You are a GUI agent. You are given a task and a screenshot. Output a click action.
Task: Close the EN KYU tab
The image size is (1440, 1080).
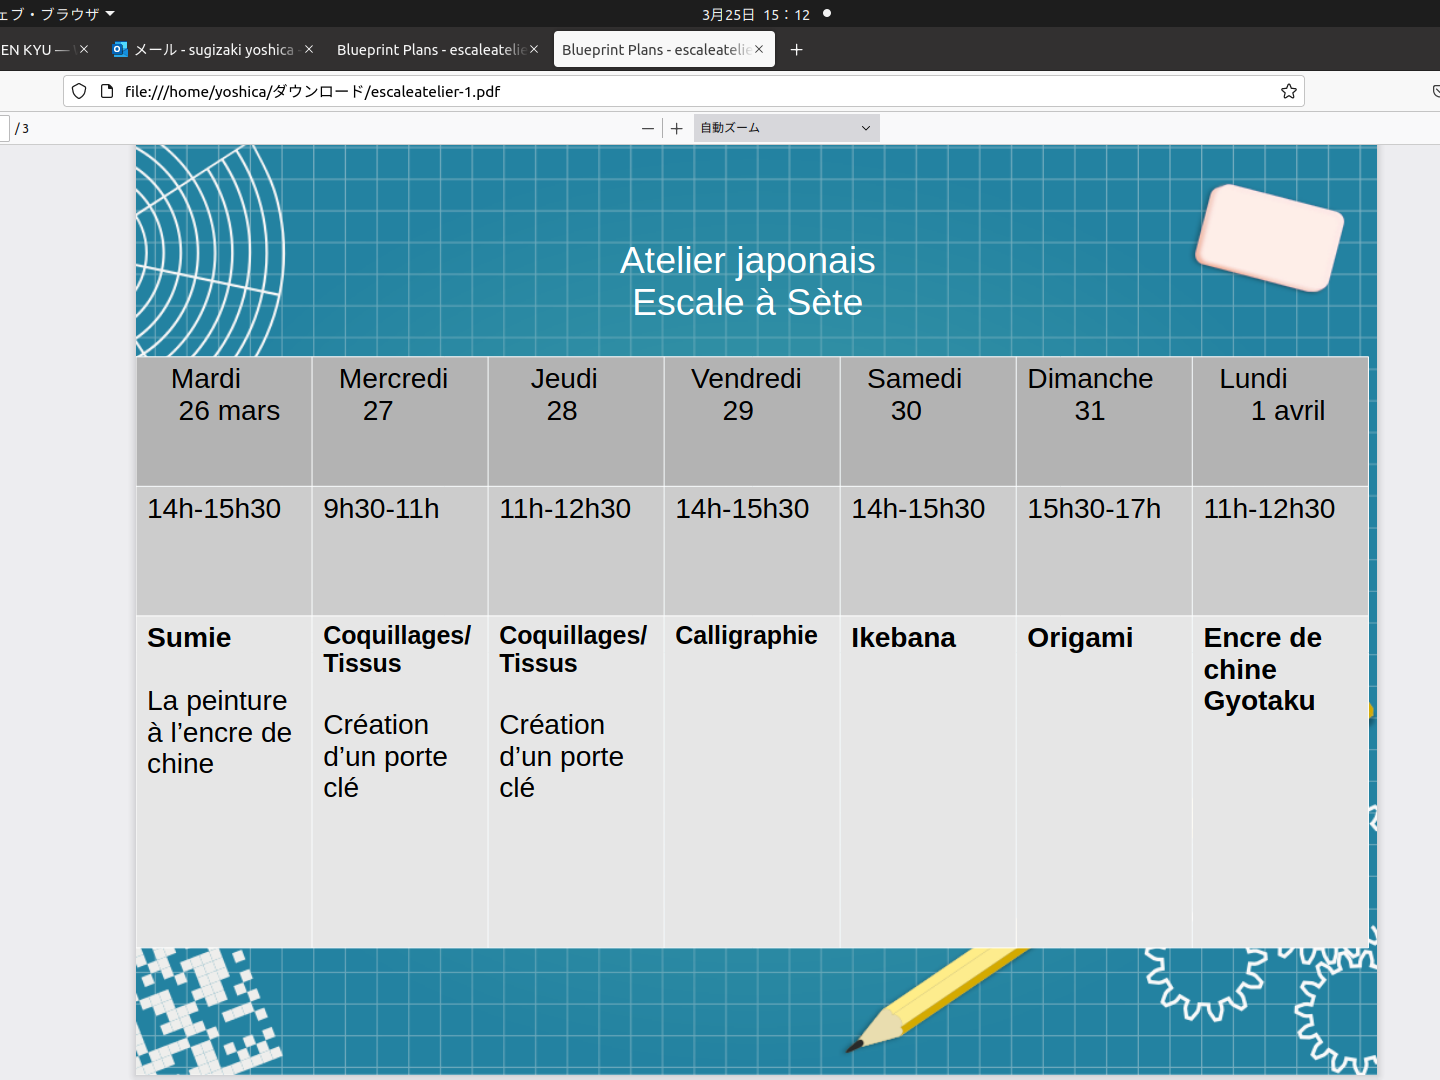[84, 49]
